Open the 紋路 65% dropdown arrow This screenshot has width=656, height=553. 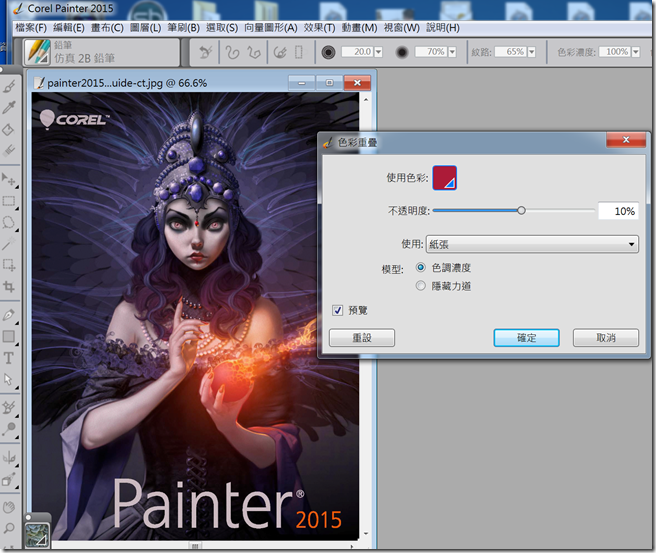pos(531,52)
